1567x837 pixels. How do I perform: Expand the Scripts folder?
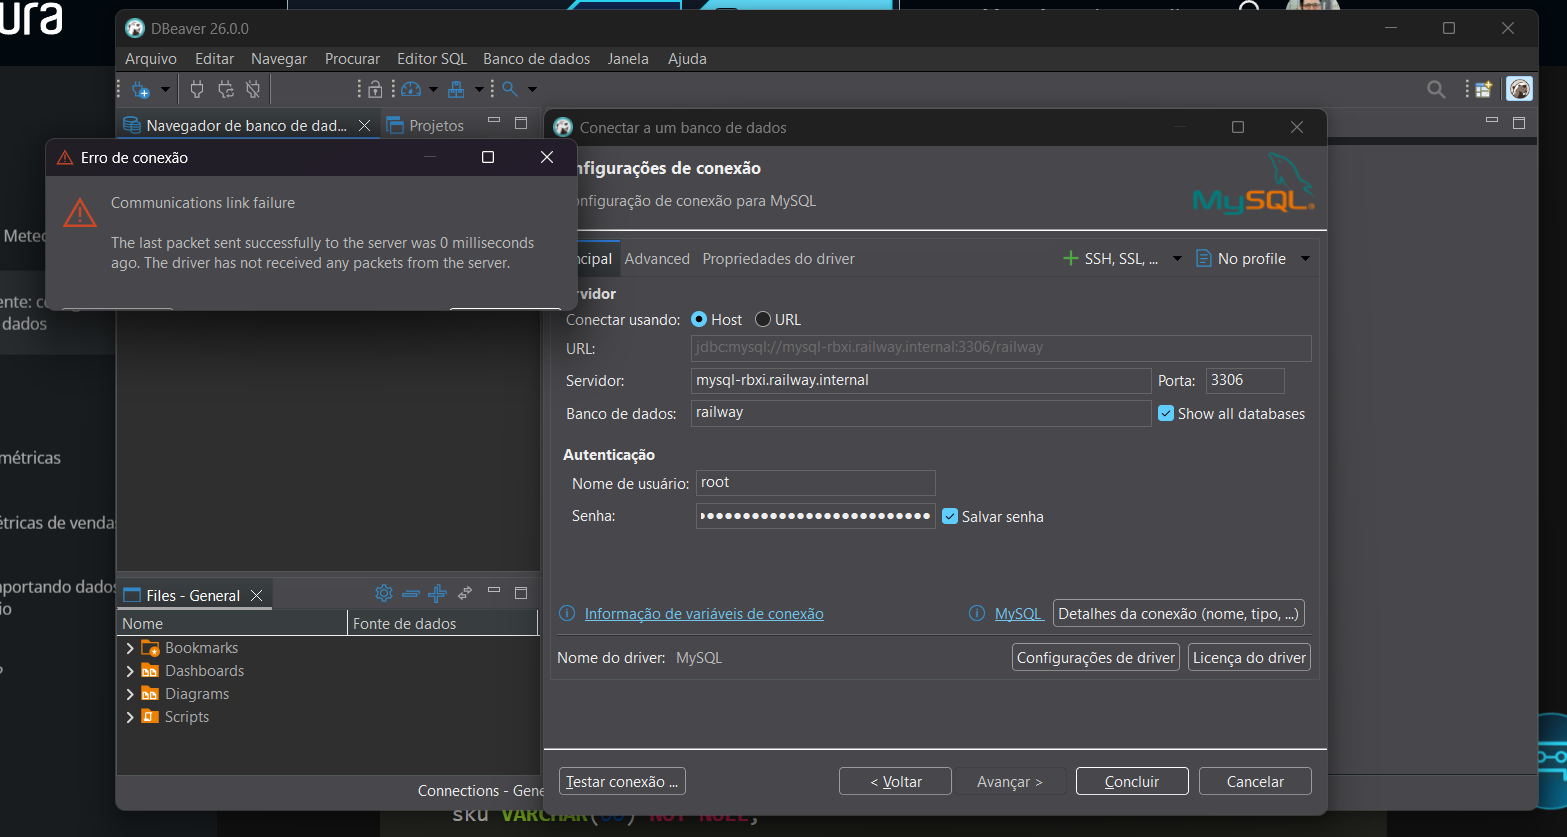(x=130, y=717)
